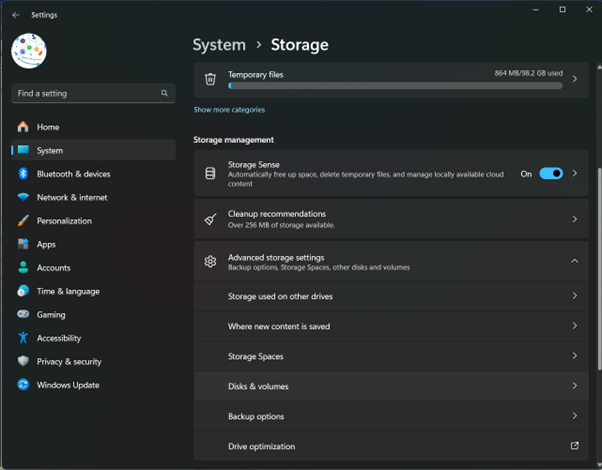Turn off the Storage Sense toggle

(x=551, y=173)
